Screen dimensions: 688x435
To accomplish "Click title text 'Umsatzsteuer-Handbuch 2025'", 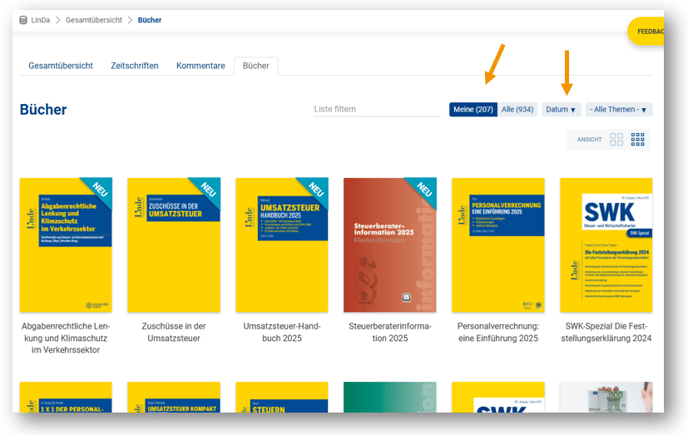I will pos(282,332).
